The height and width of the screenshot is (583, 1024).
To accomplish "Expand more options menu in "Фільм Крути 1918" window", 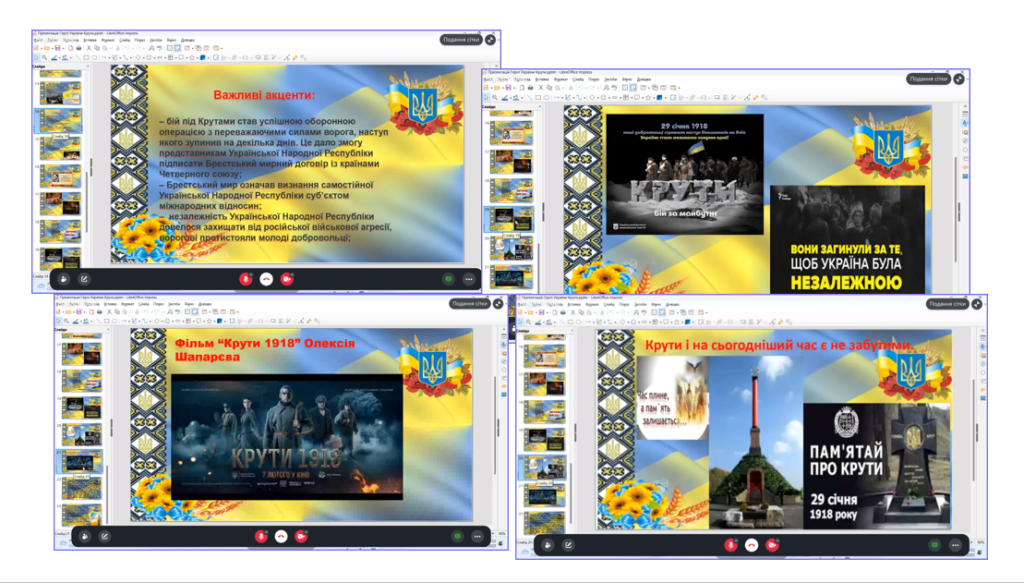I will point(477,536).
